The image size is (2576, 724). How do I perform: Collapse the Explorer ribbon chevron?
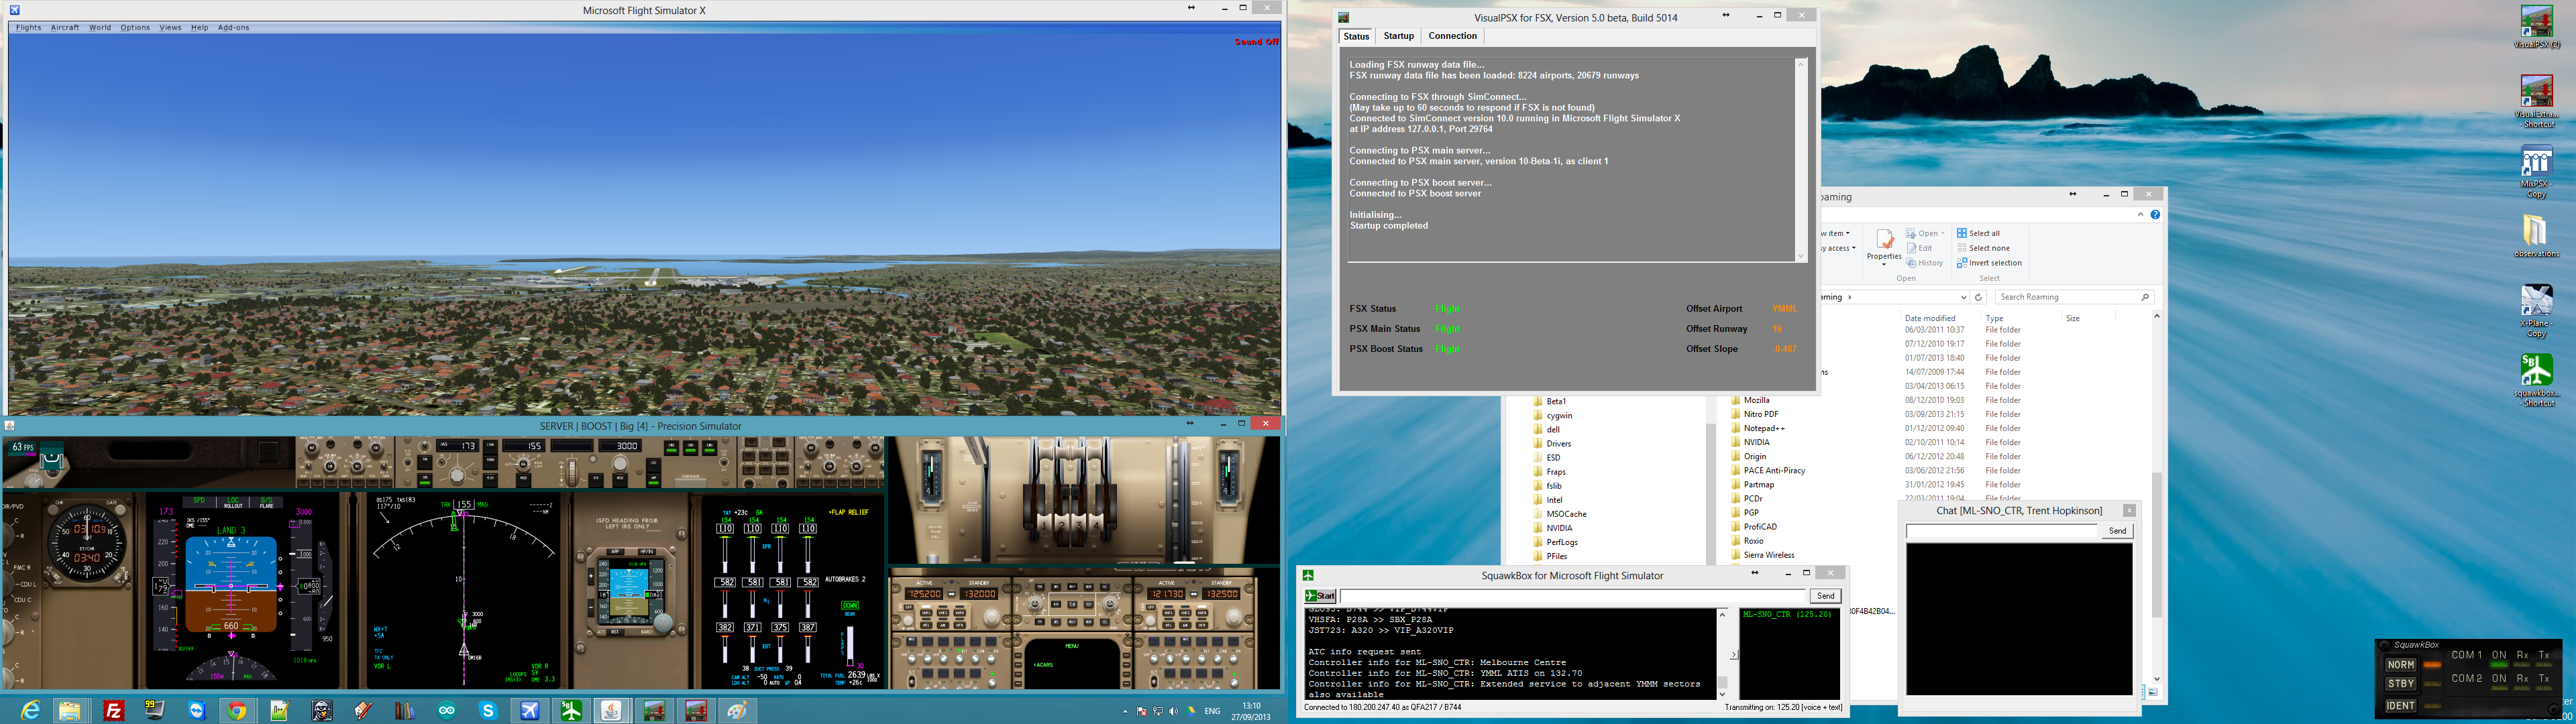pyautogui.click(x=2140, y=214)
